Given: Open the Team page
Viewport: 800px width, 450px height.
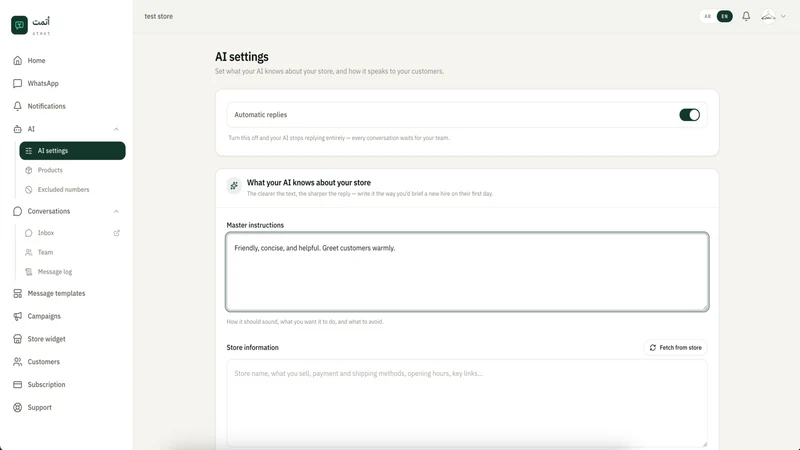Looking at the screenshot, I should [45, 252].
